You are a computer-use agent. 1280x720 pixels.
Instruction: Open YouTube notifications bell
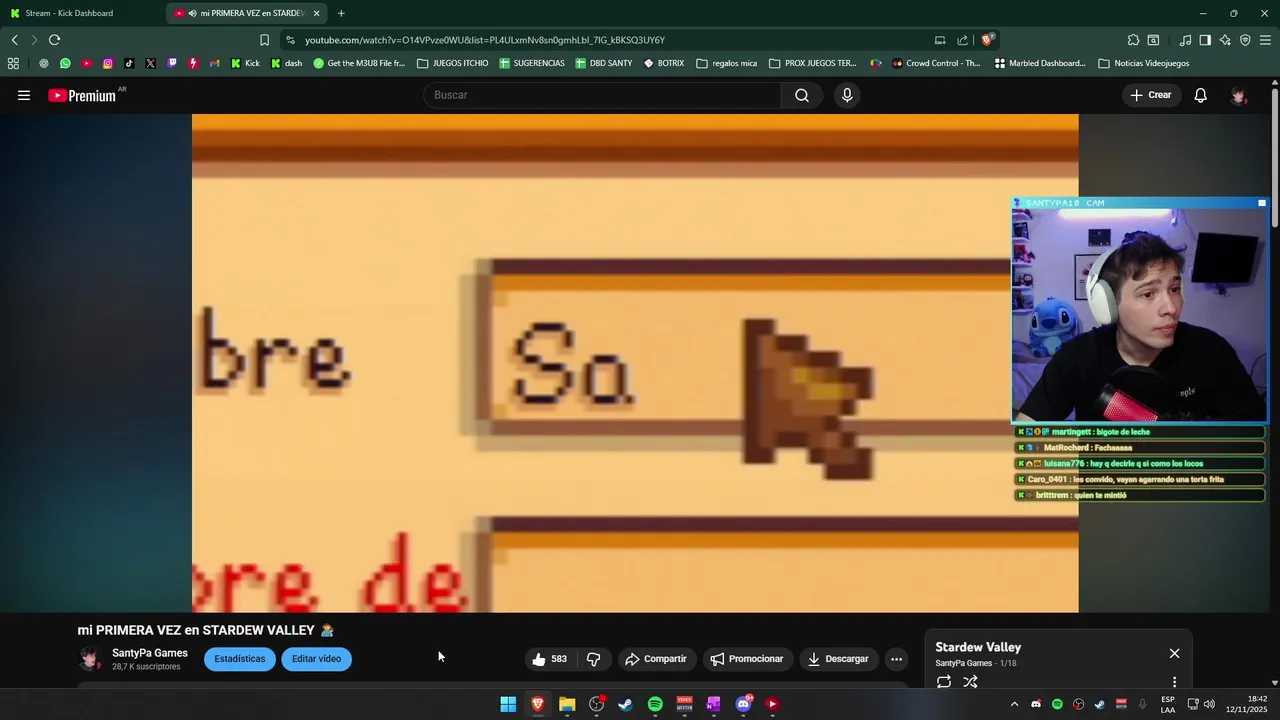point(1200,95)
